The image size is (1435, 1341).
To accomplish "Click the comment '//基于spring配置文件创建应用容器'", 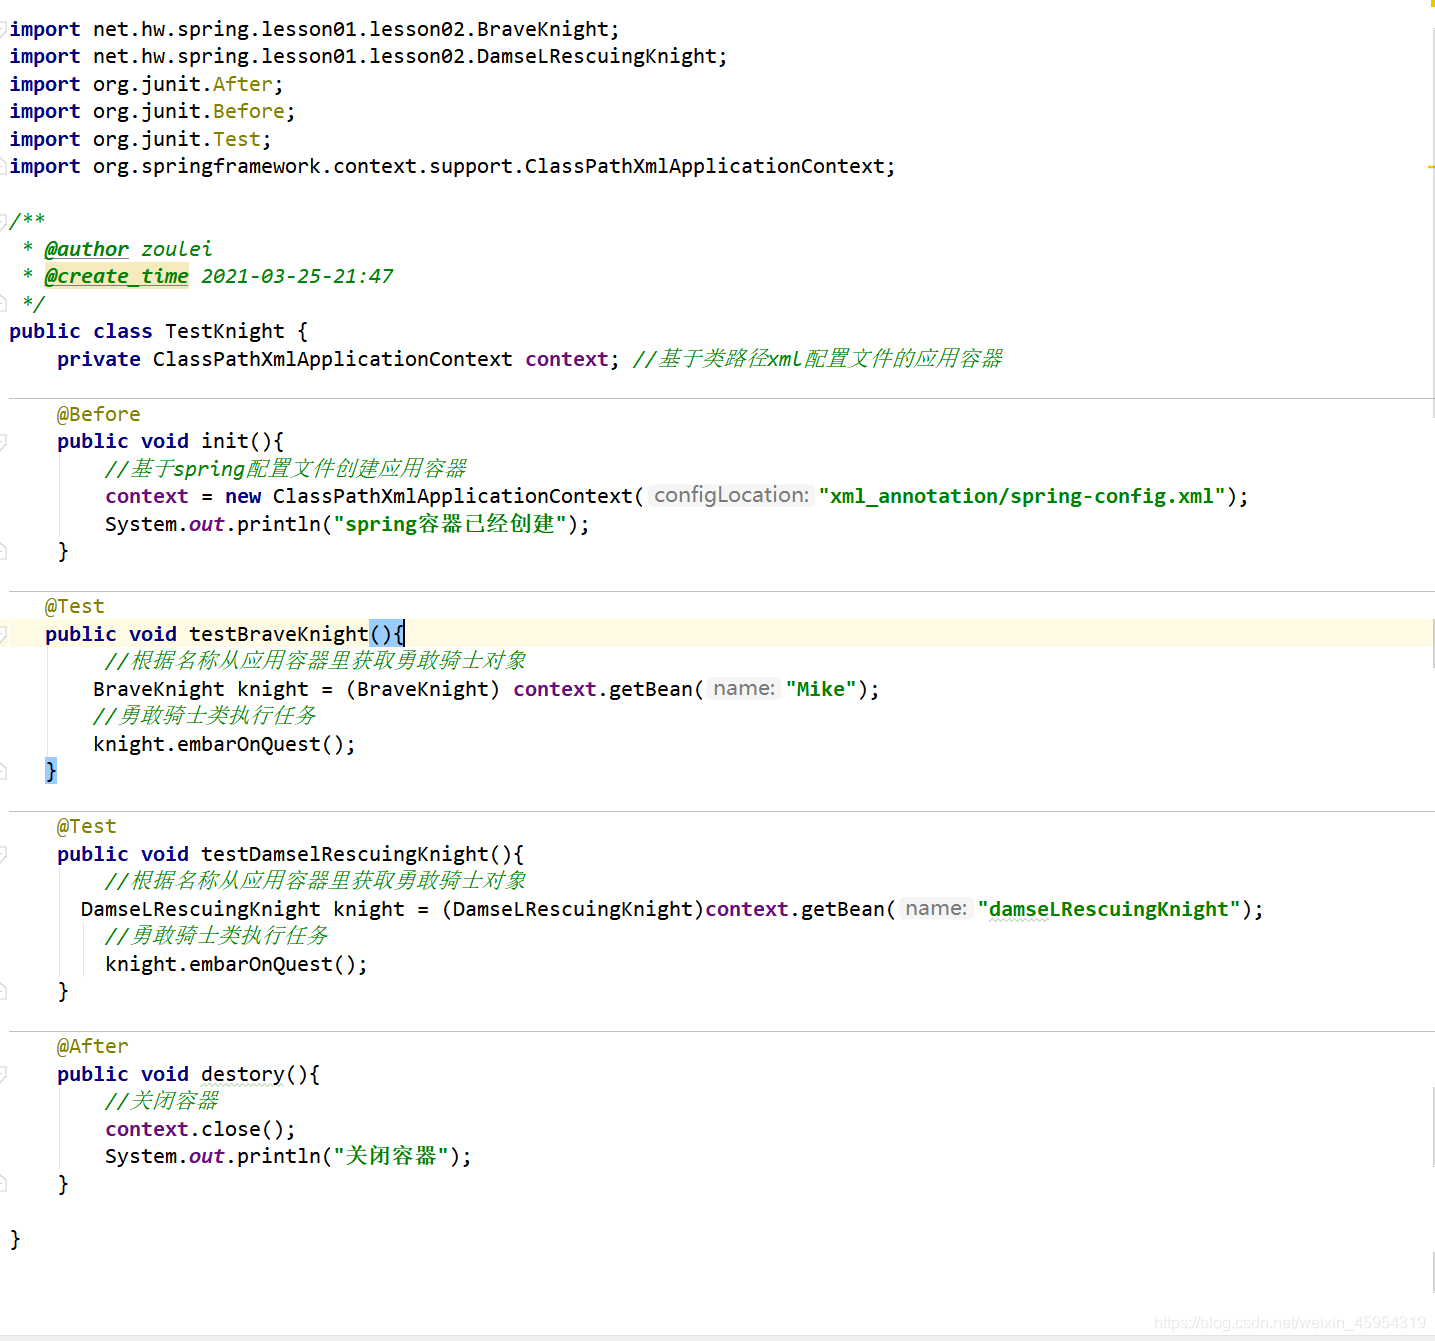I will [286, 469].
